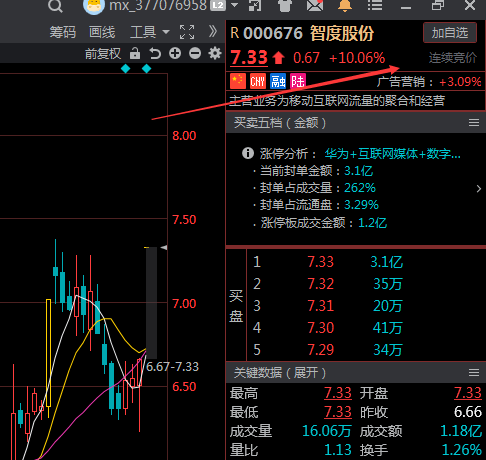The height and width of the screenshot is (460, 486).
Task: Open 买卖五档 panel menu icon
Action: click(474, 123)
